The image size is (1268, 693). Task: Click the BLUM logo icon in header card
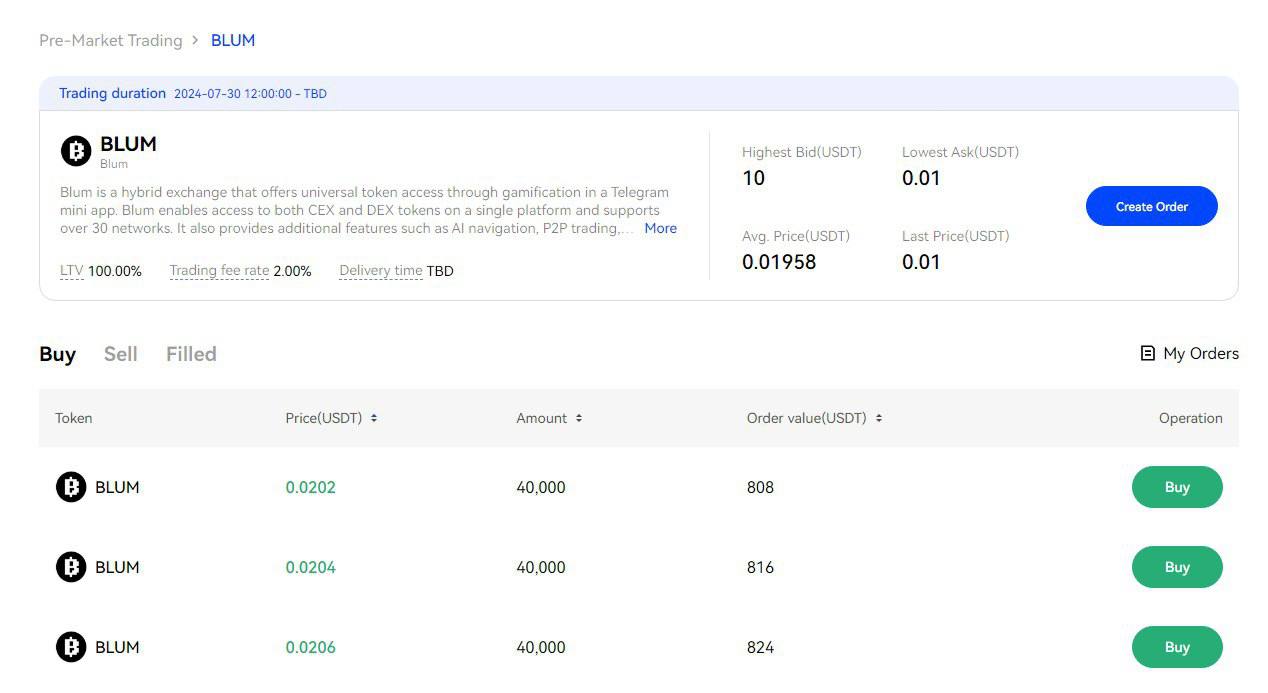click(x=76, y=151)
